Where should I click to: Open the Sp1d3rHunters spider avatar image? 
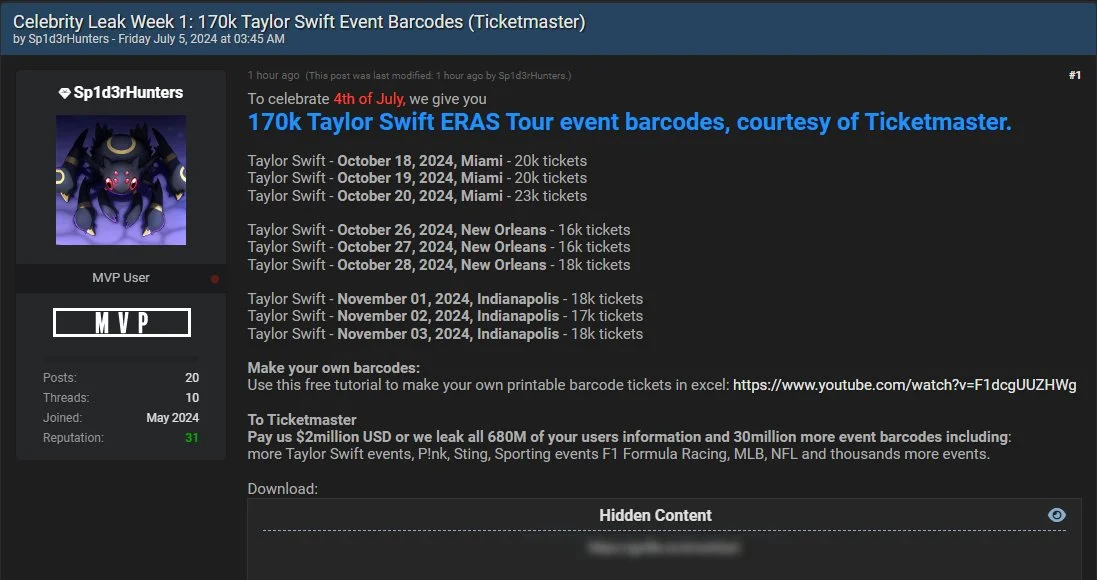pos(121,180)
